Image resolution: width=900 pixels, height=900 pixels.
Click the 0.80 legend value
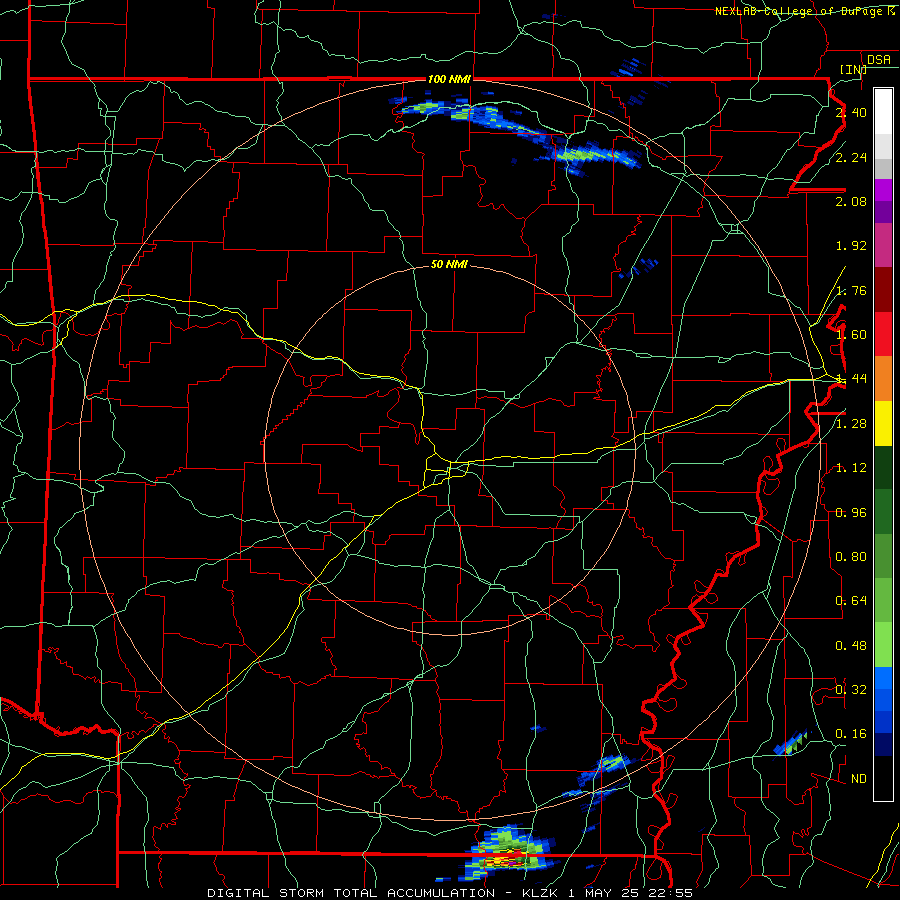pos(851,557)
